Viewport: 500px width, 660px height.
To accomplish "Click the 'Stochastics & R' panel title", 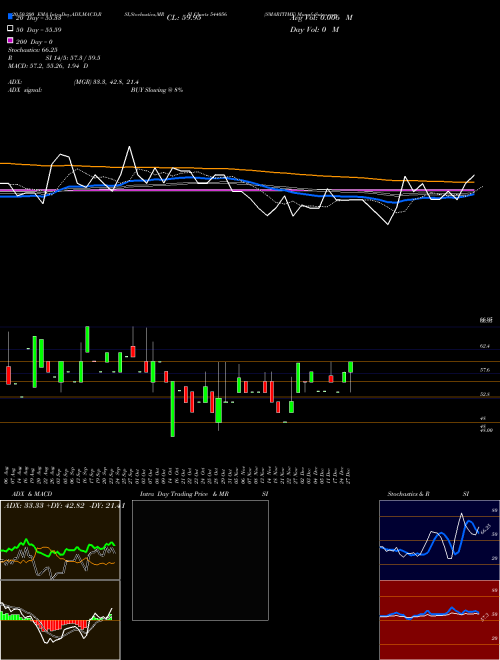I will (x=409, y=494).
